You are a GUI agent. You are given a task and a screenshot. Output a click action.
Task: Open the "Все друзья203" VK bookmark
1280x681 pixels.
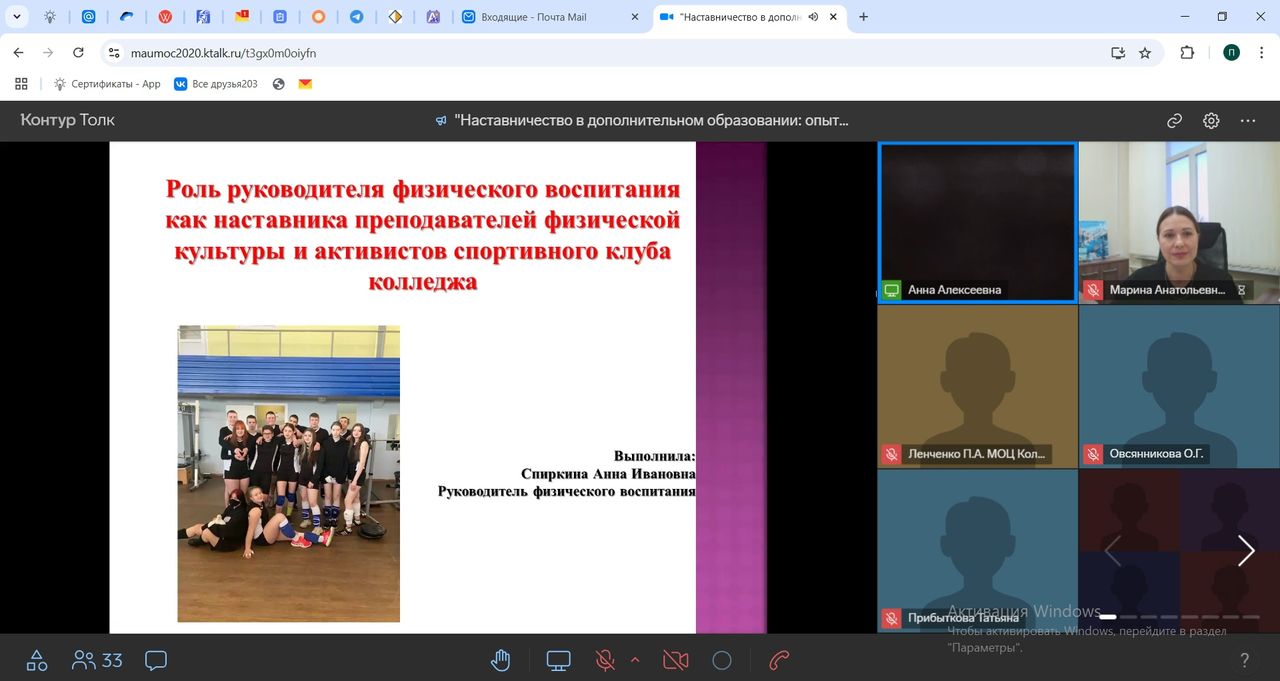coord(216,84)
